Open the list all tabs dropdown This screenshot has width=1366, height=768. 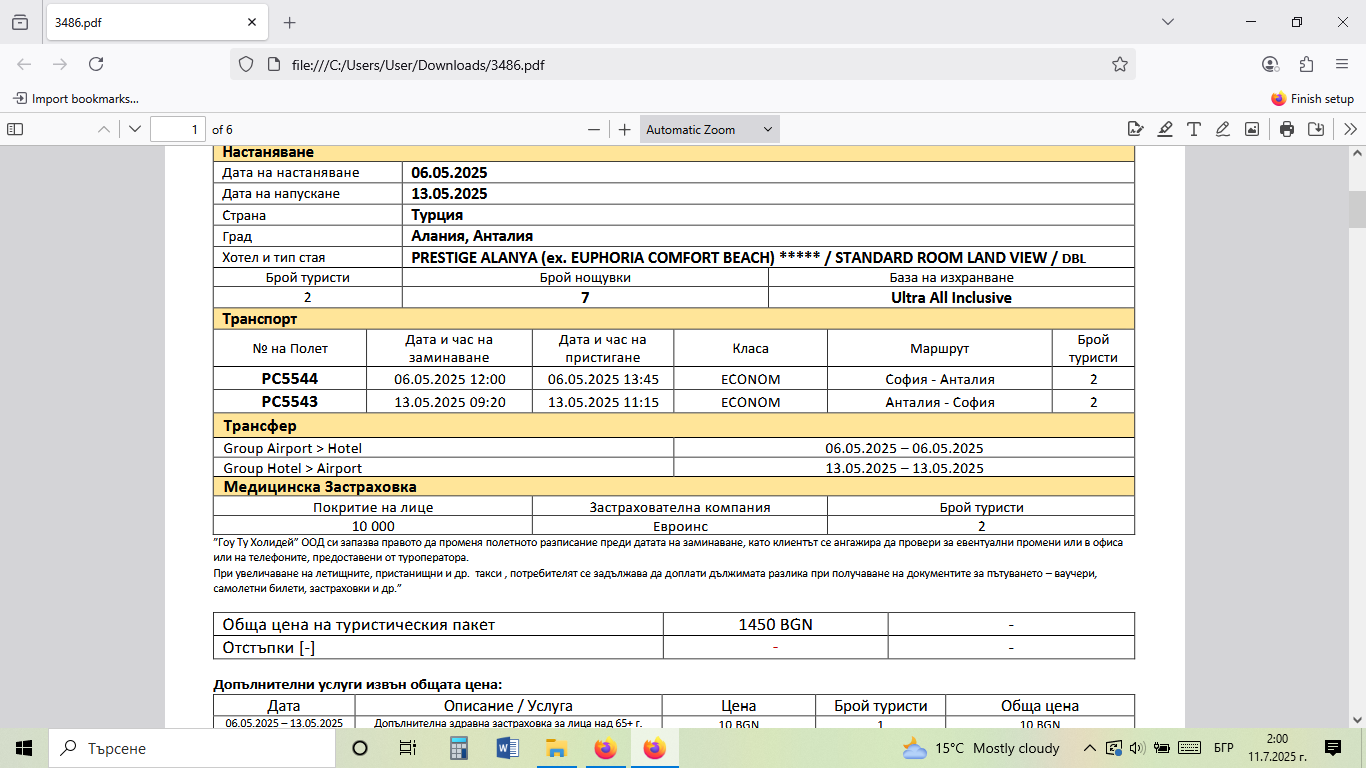[x=1167, y=22]
